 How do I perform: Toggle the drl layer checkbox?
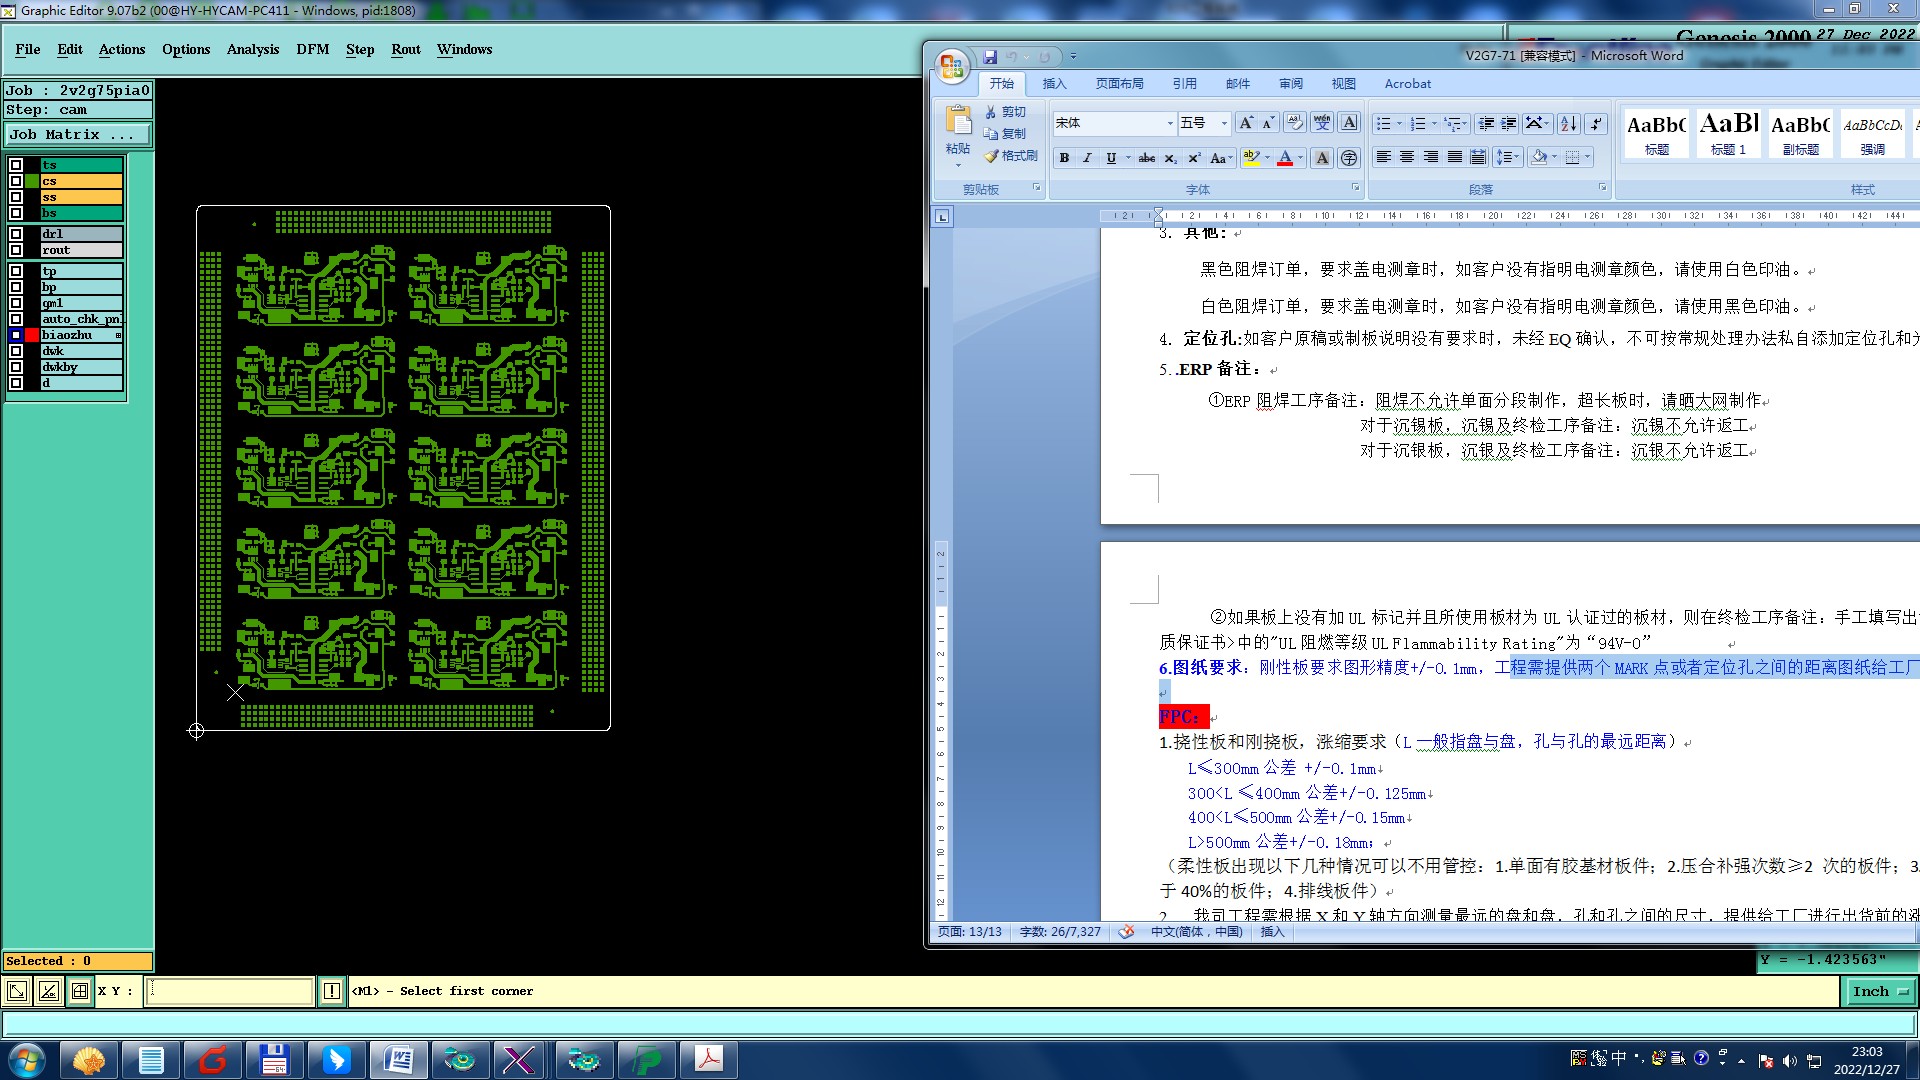click(x=16, y=234)
